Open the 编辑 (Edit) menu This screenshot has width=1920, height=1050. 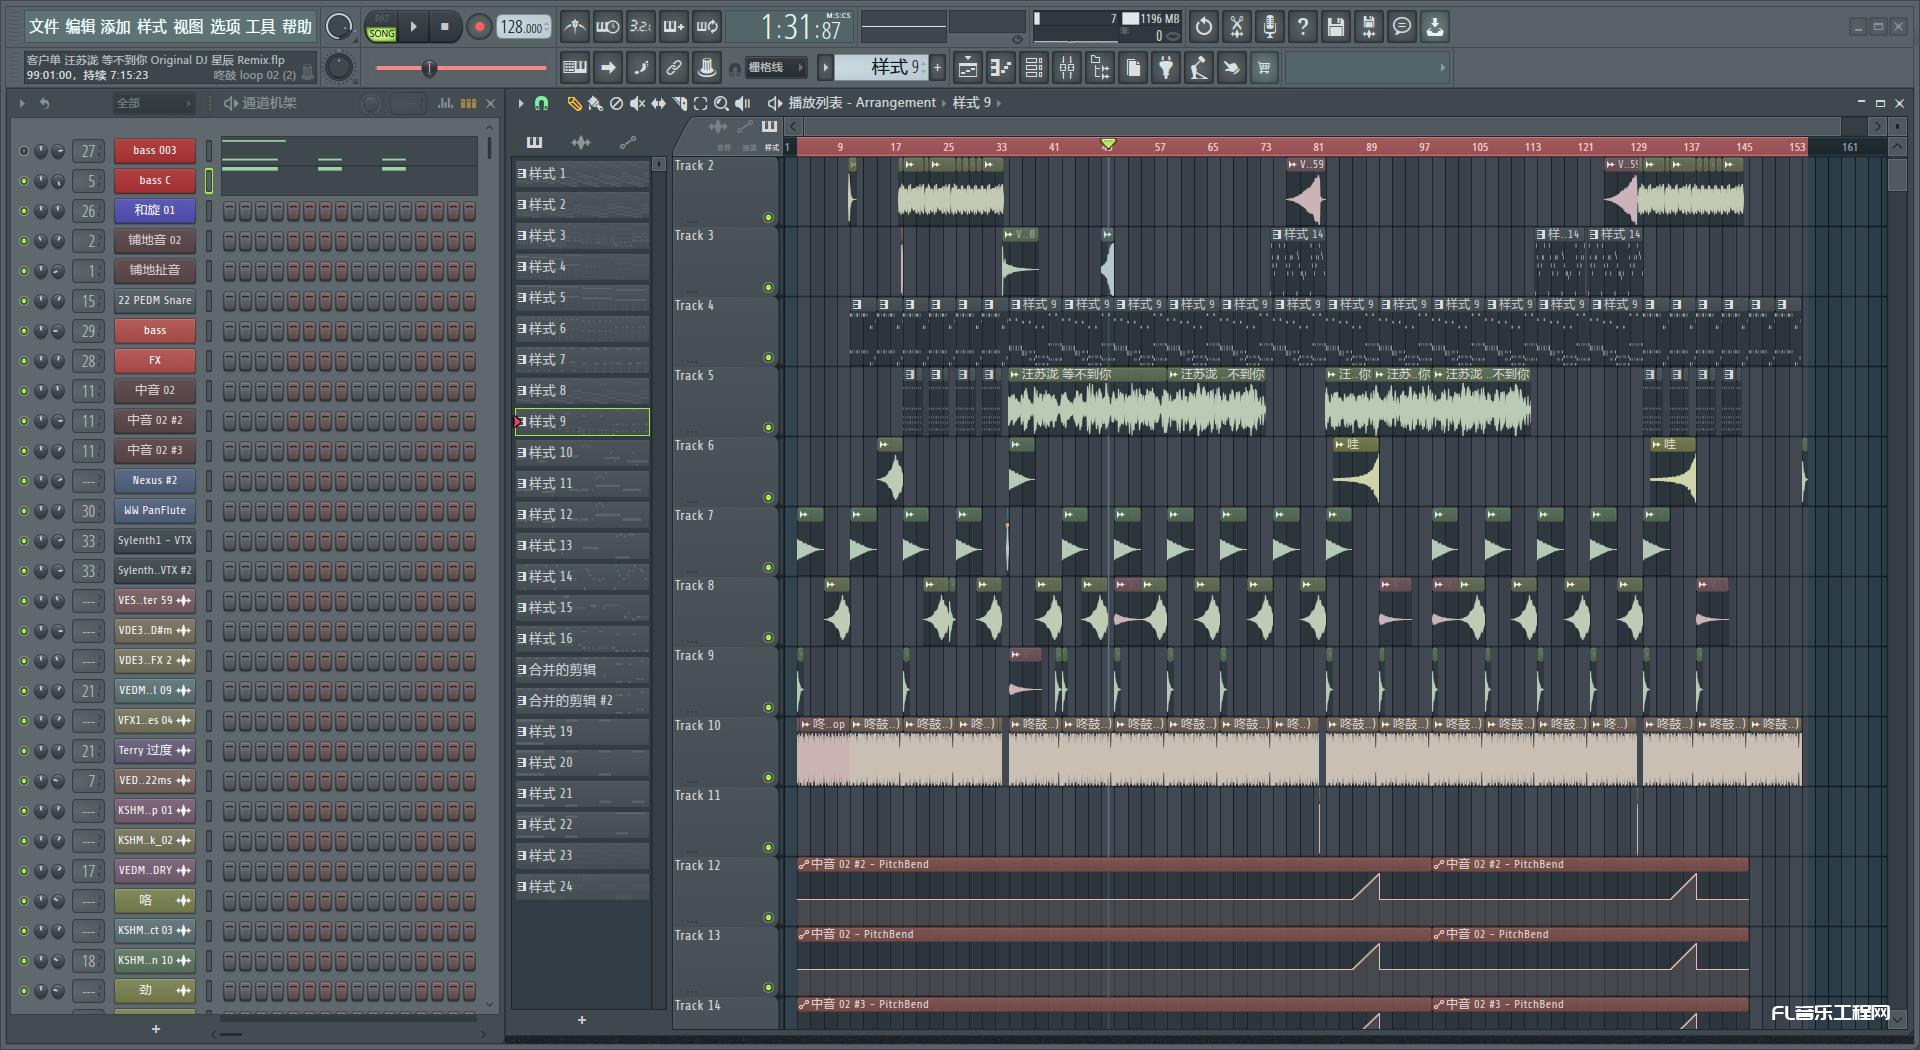click(x=80, y=27)
